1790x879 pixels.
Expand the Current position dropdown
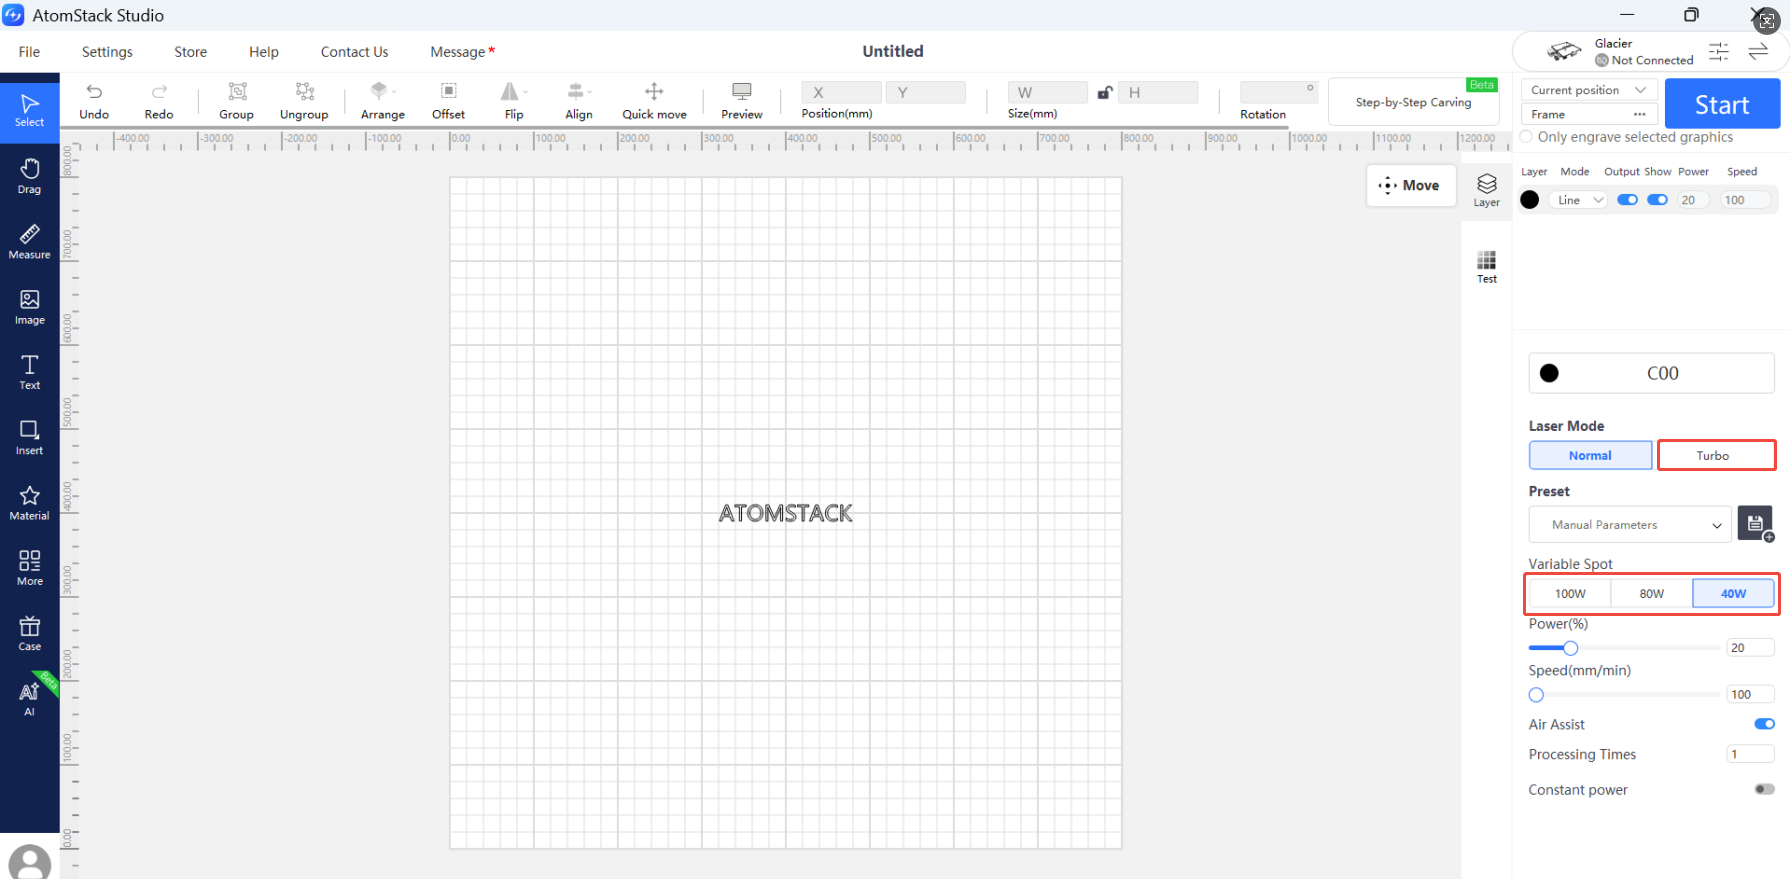pyautogui.click(x=1589, y=90)
